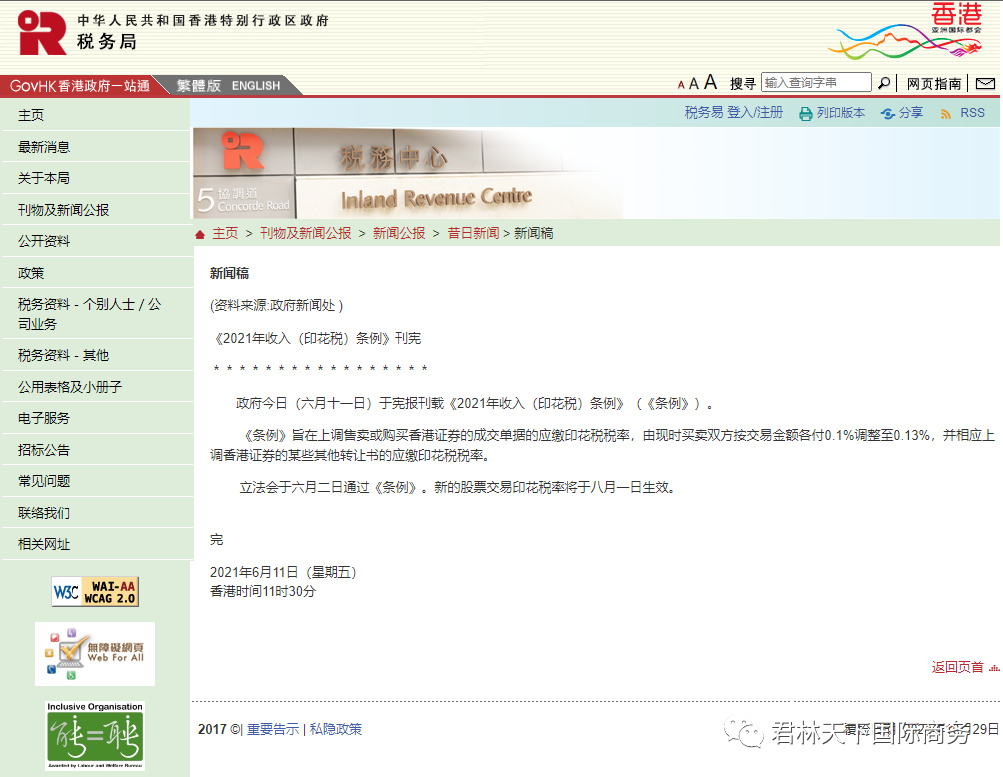Click the search magnifier icon

click(x=883, y=83)
